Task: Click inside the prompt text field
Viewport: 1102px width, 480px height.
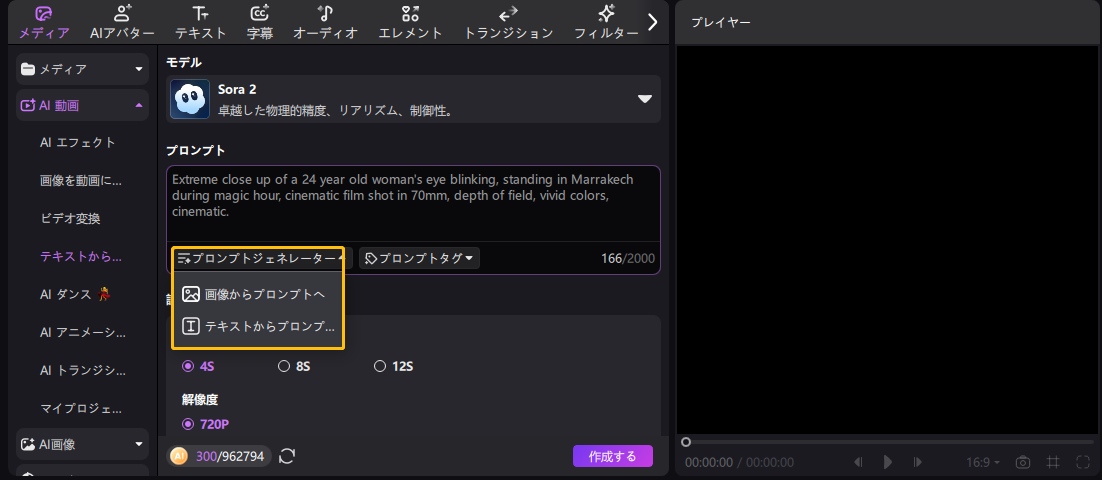Action: [x=413, y=204]
